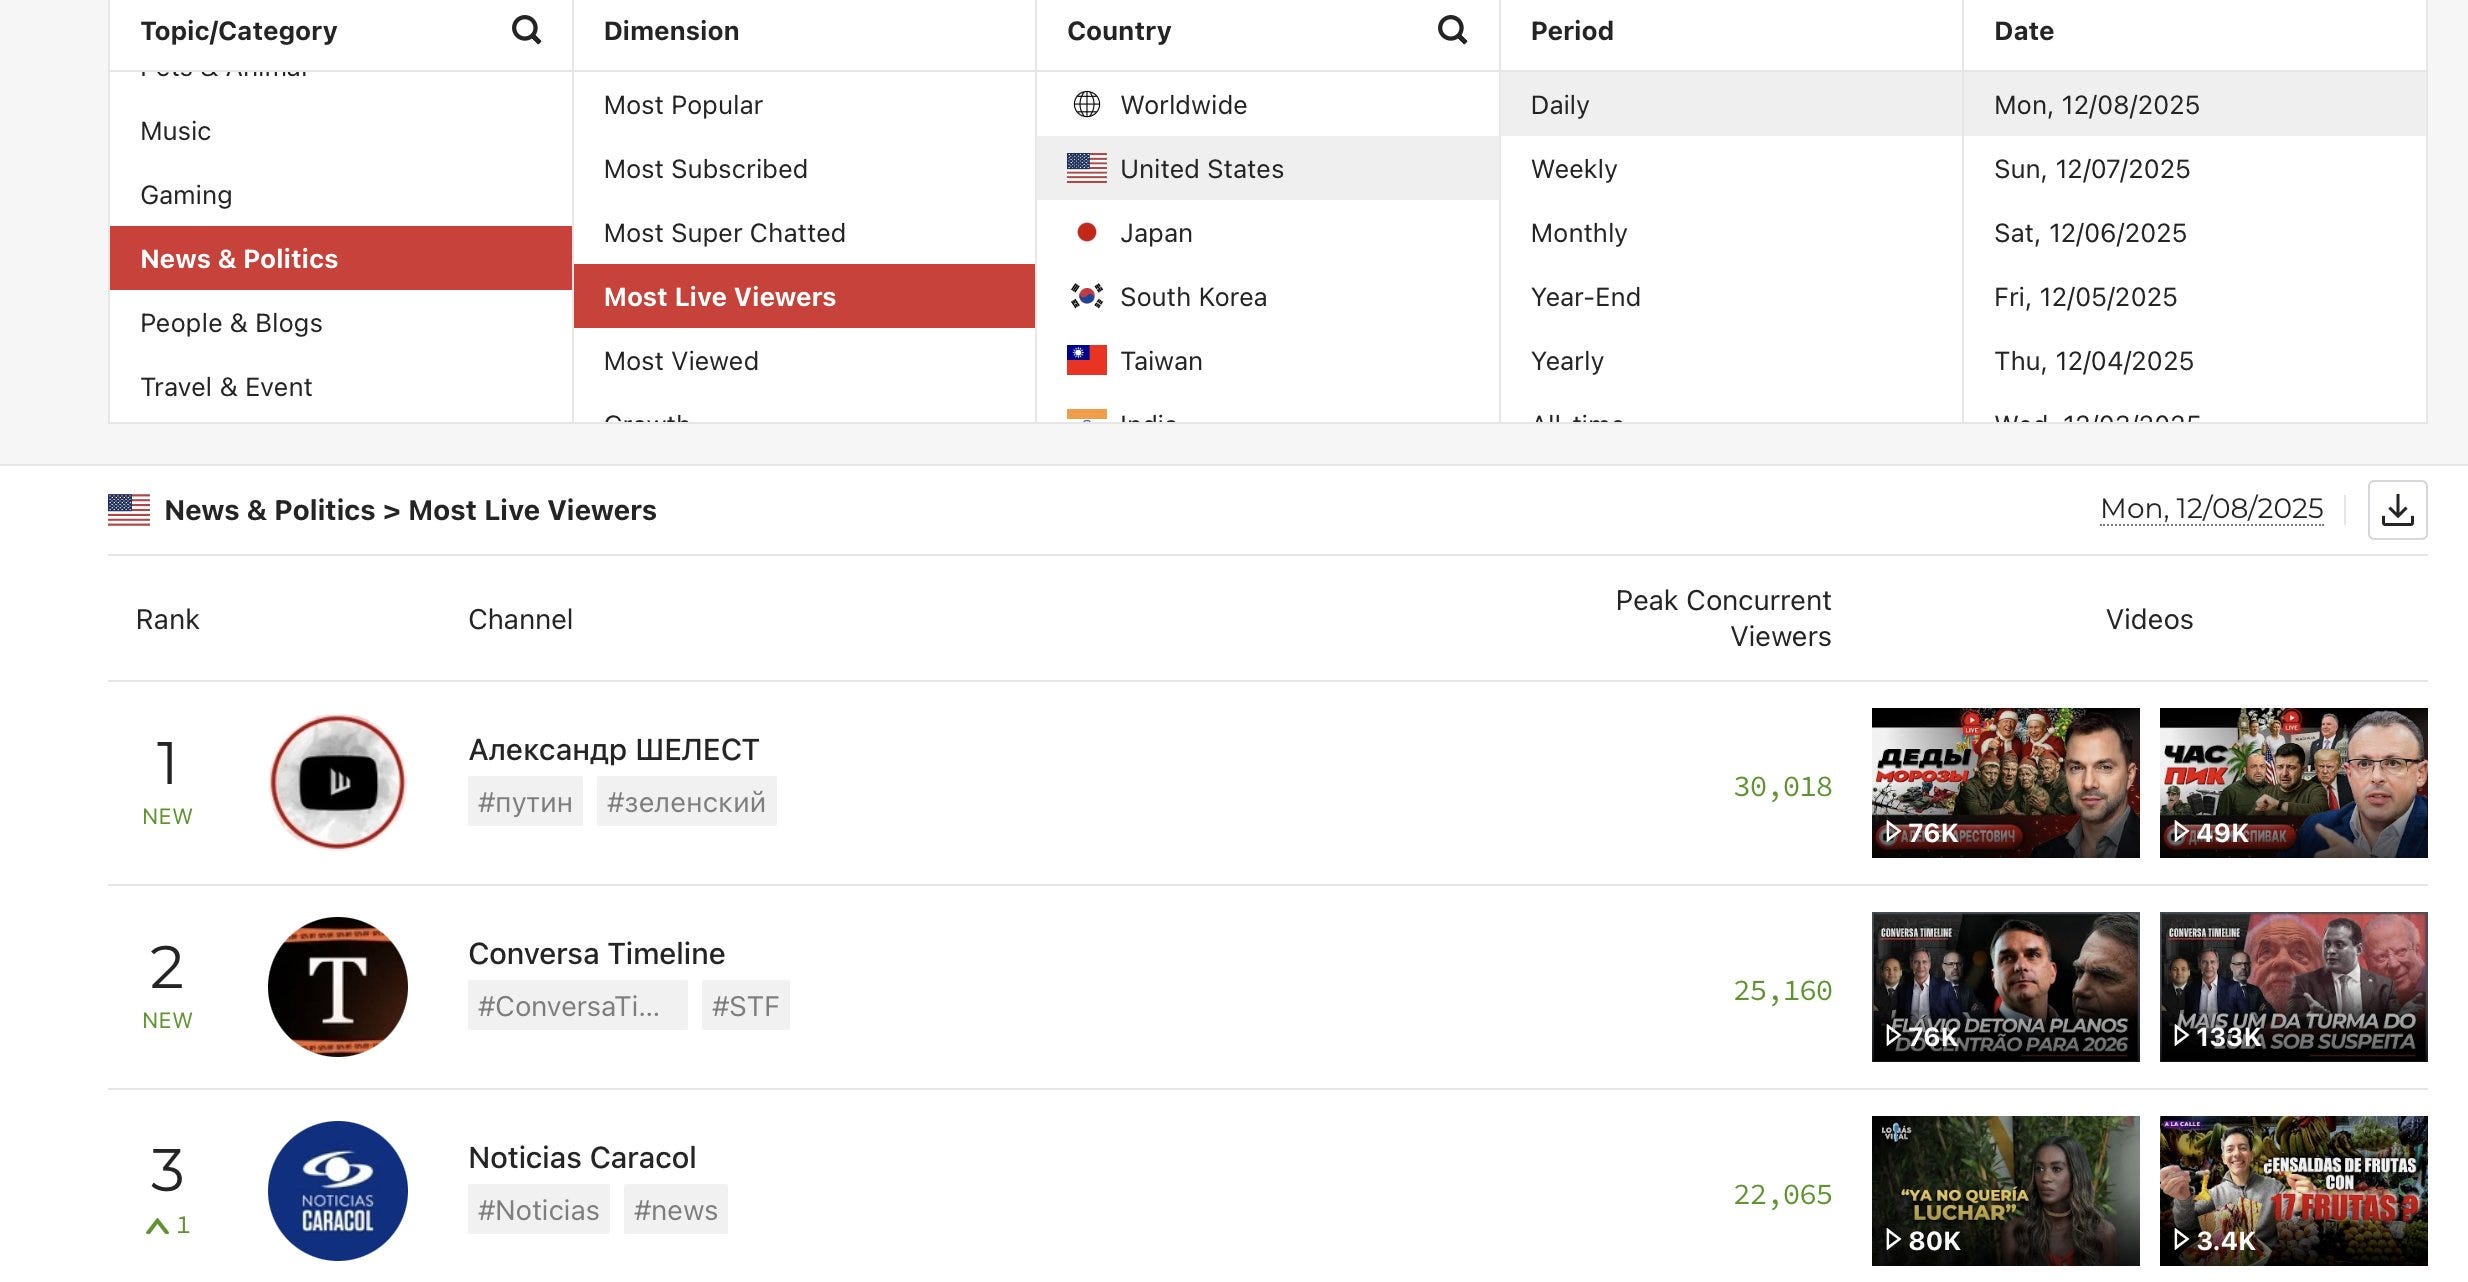The width and height of the screenshot is (2468, 1282).
Task: Select the Gaming category
Action: tap(186, 195)
